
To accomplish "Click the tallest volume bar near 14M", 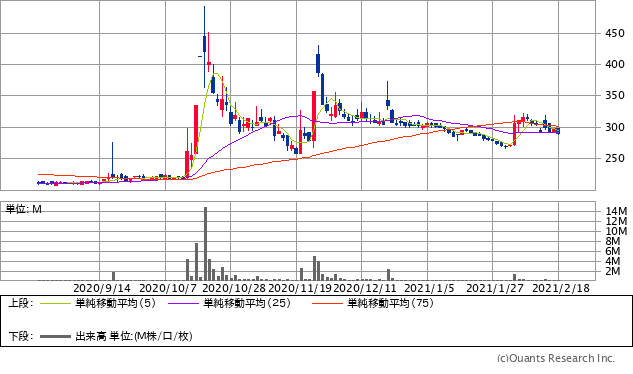I will coord(205,244).
